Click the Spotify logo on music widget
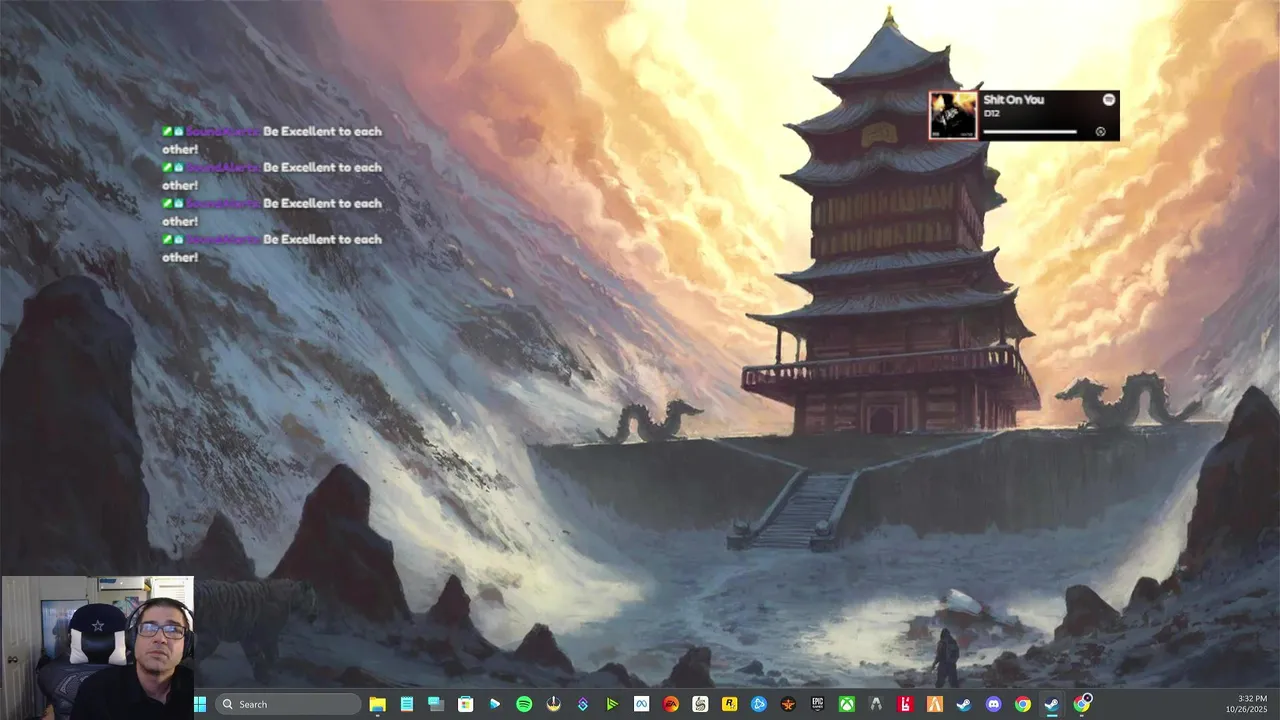The width and height of the screenshot is (1280, 720). pos(1109,100)
